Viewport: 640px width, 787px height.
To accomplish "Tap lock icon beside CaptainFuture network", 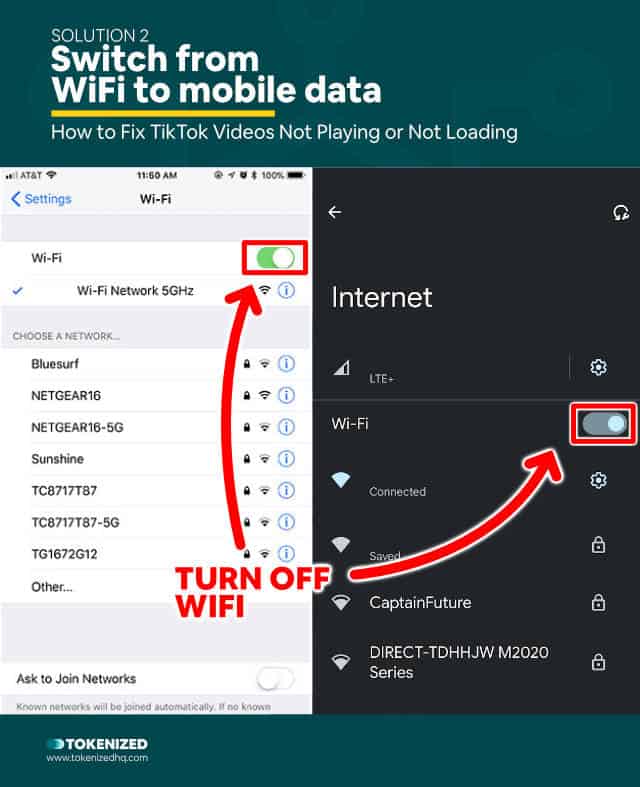I will pos(598,602).
